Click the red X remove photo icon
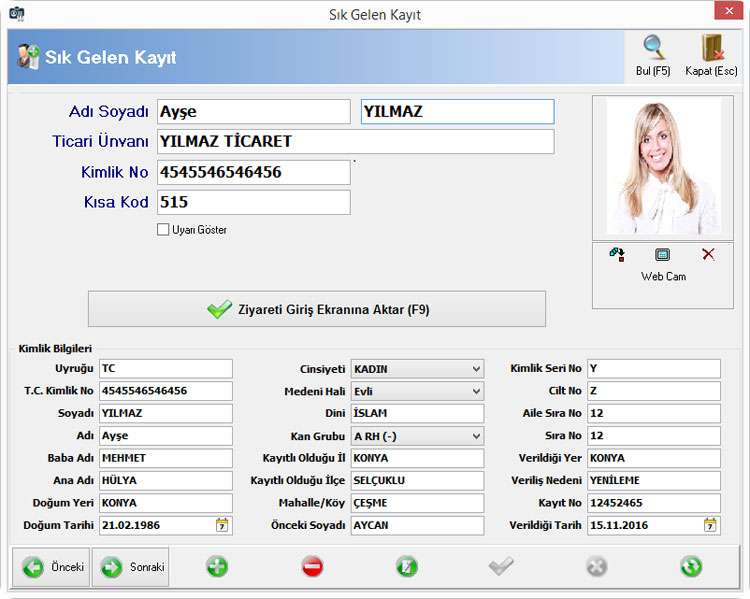 click(708, 255)
